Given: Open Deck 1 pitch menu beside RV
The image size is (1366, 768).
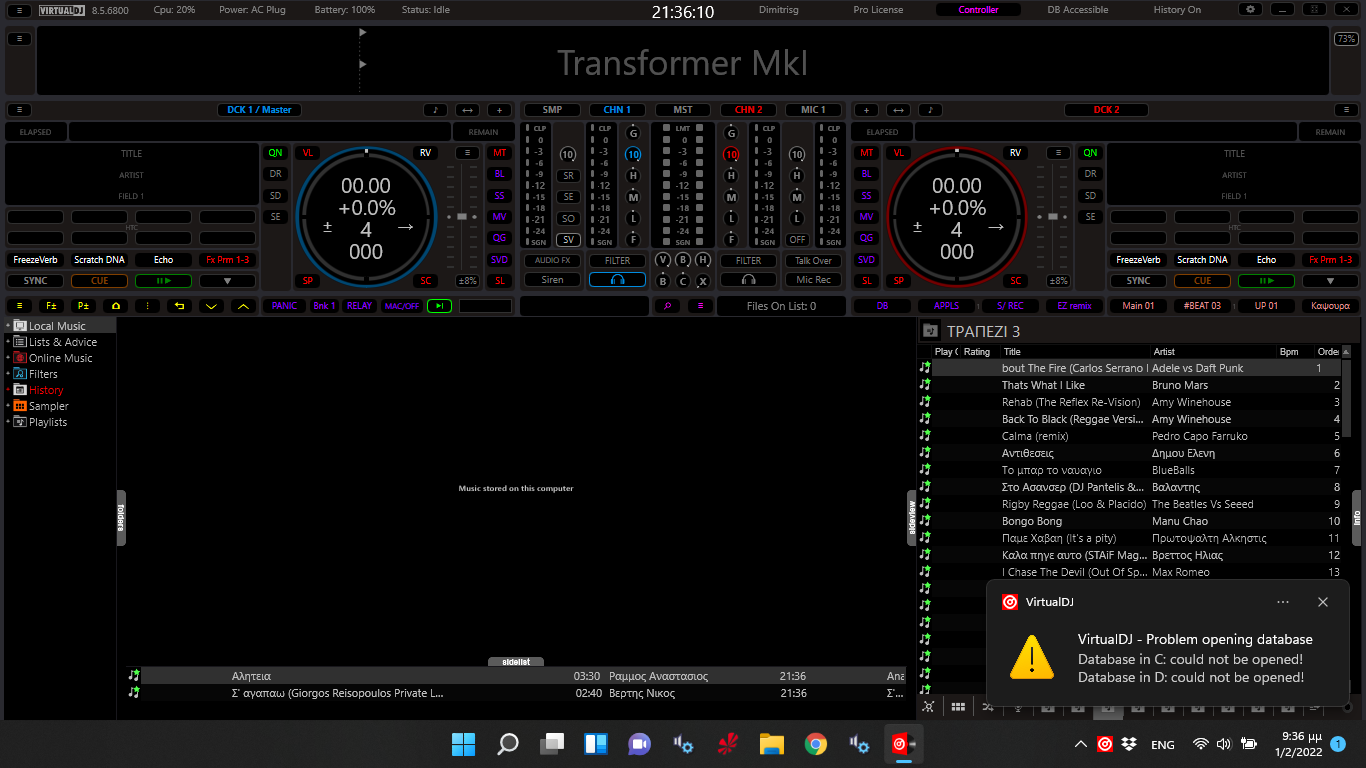Looking at the screenshot, I should point(467,153).
